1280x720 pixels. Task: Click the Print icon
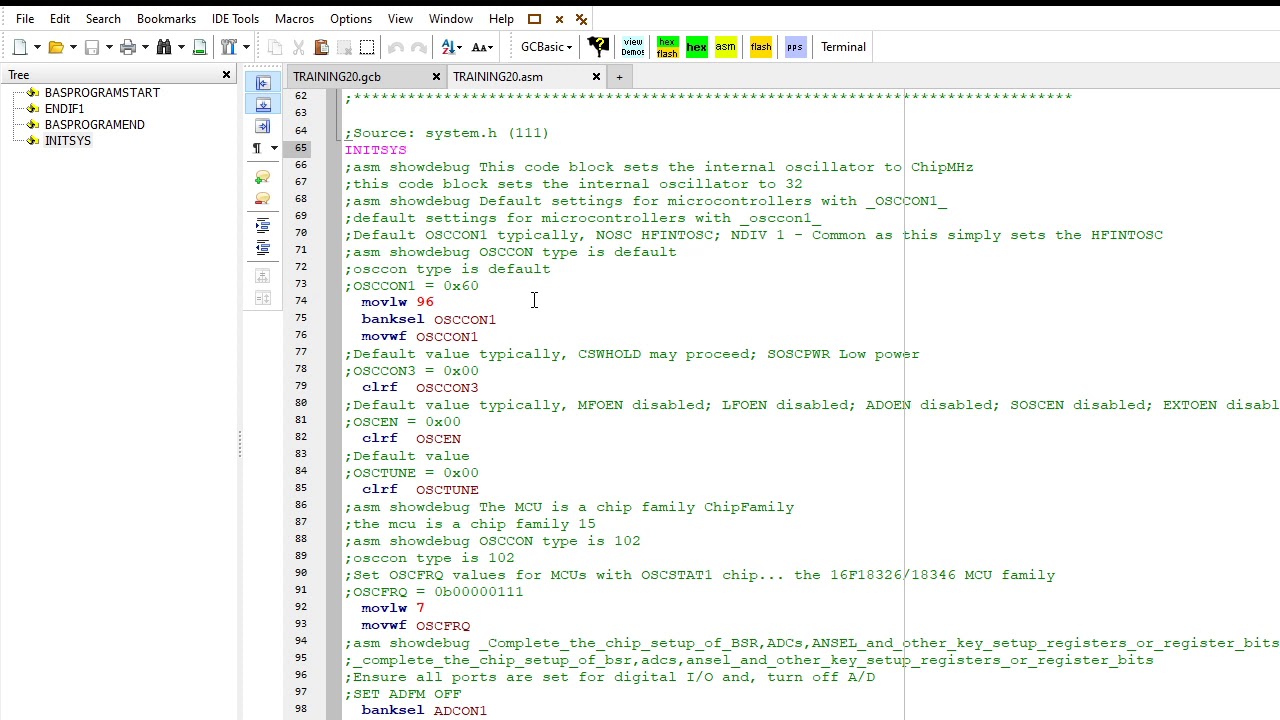click(x=128, y=47)
